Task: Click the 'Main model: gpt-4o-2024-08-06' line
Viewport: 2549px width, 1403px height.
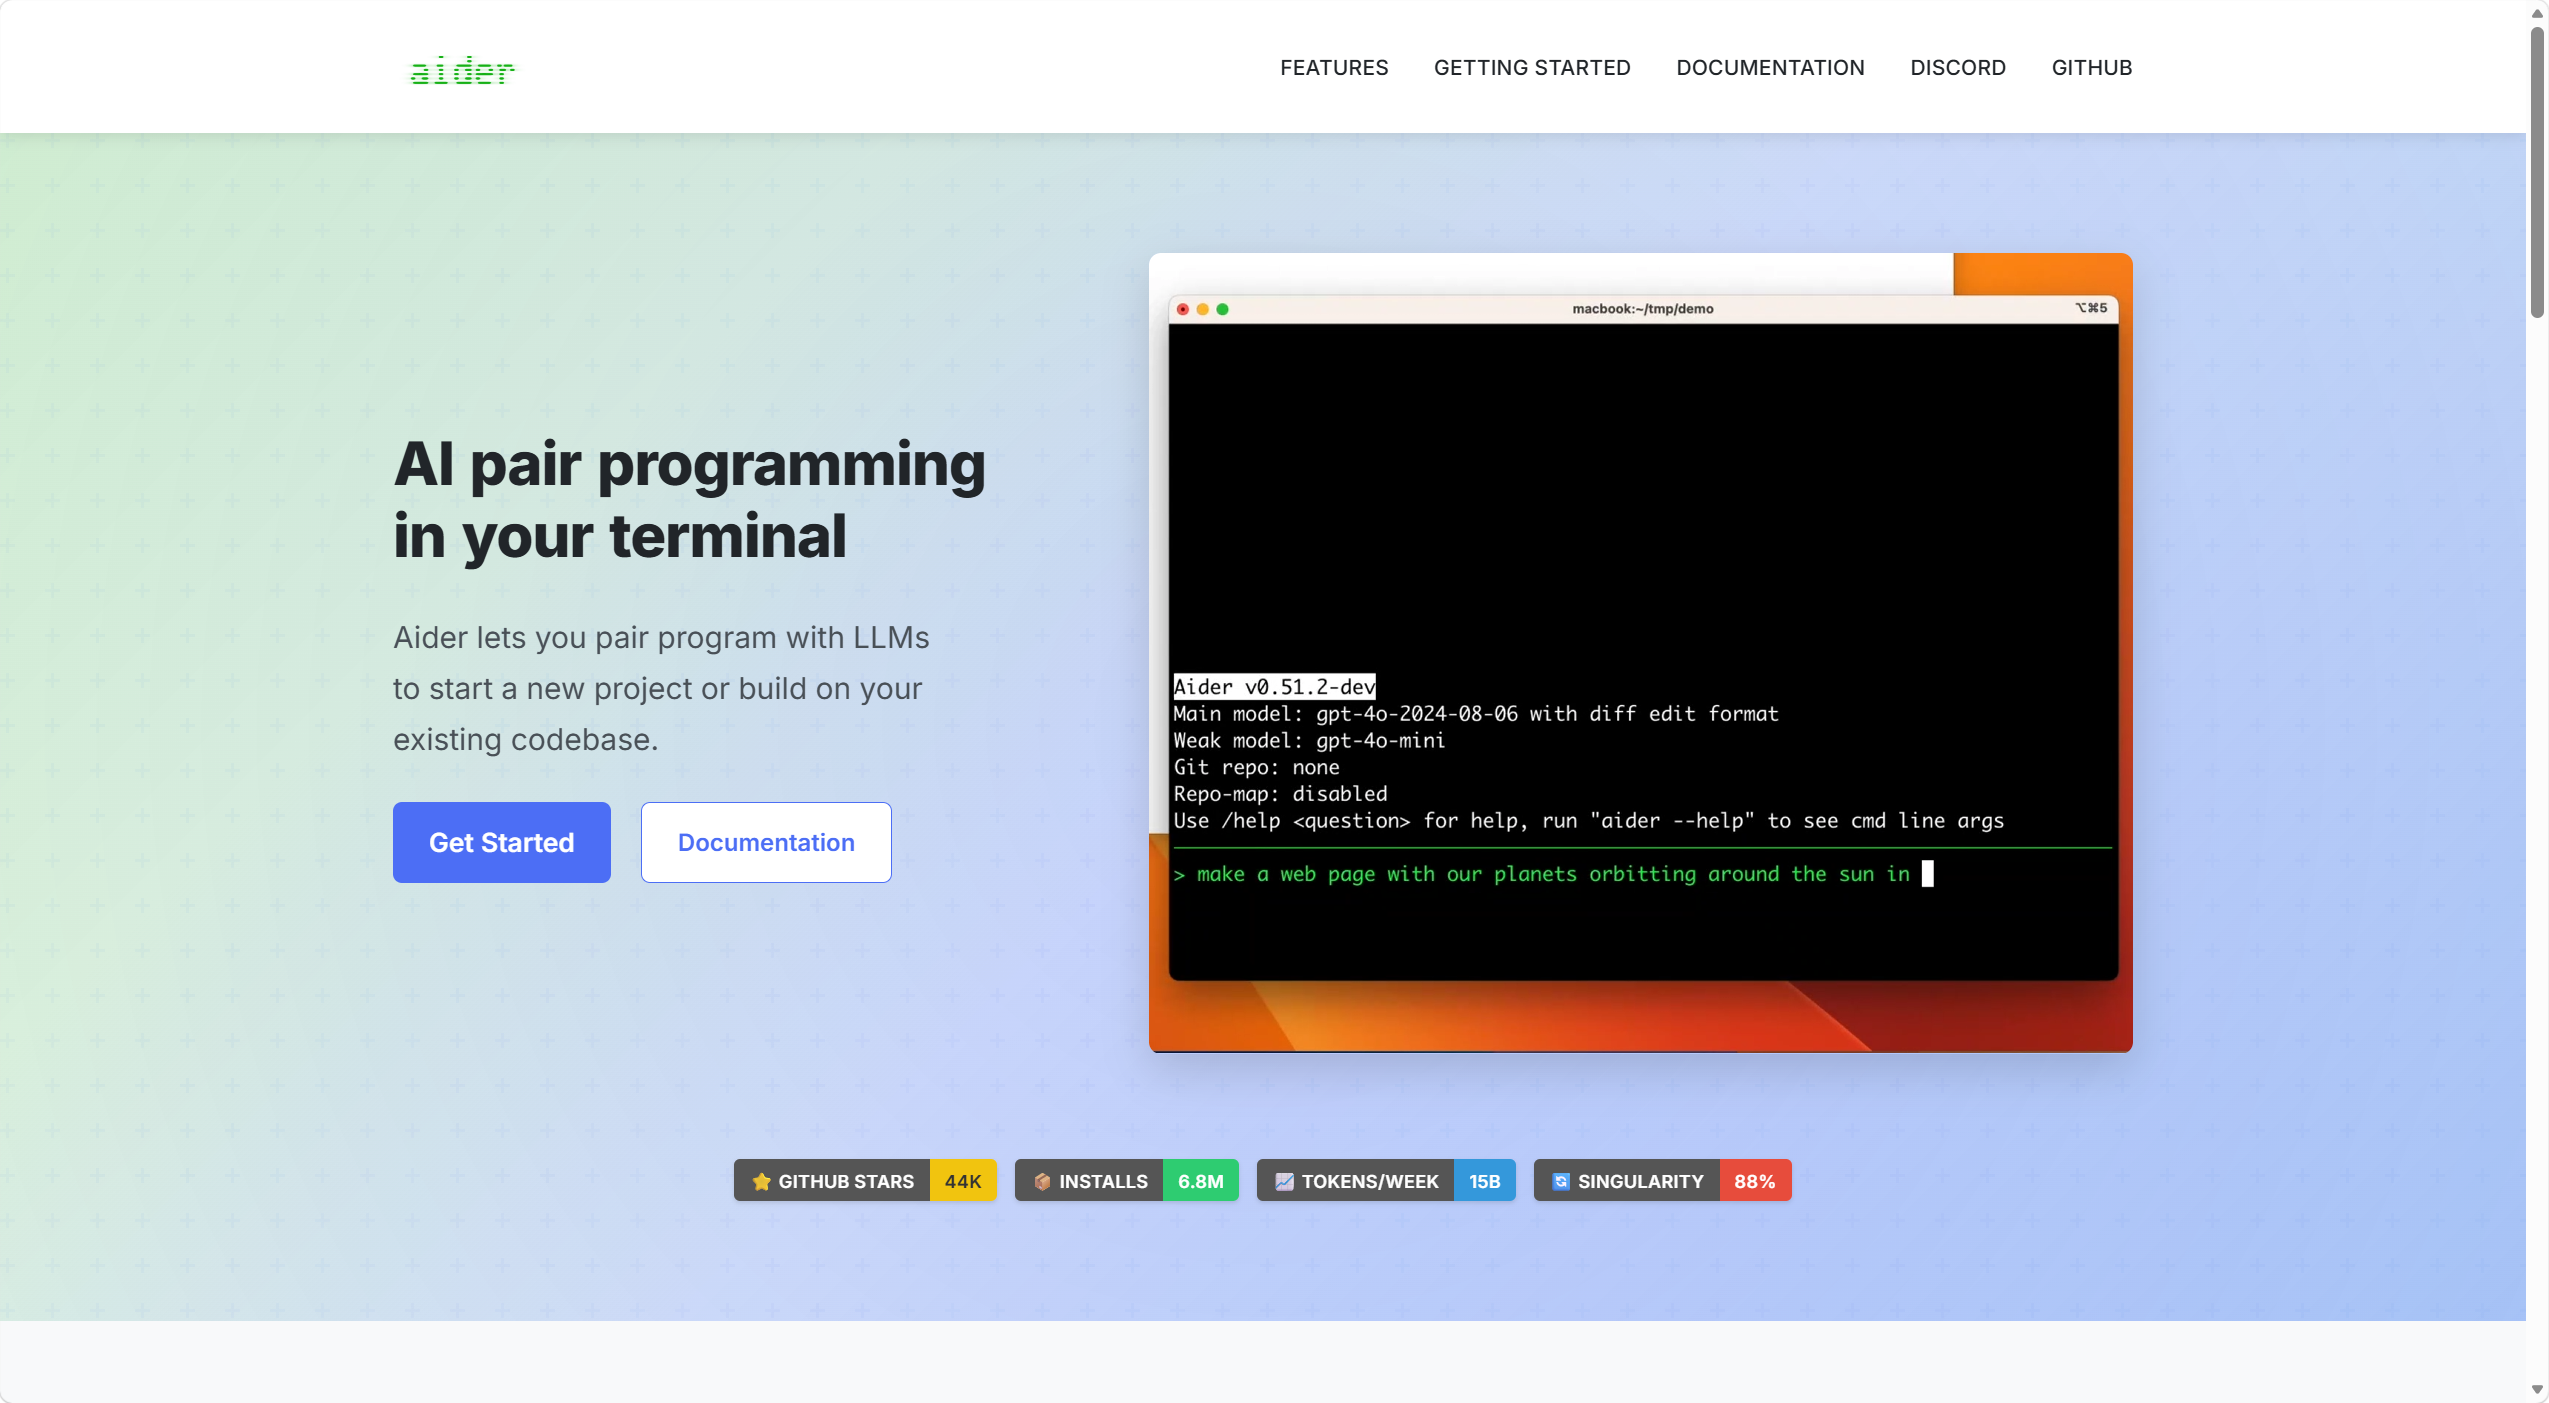Action: pyautogui.click(x=1476, y=714)
